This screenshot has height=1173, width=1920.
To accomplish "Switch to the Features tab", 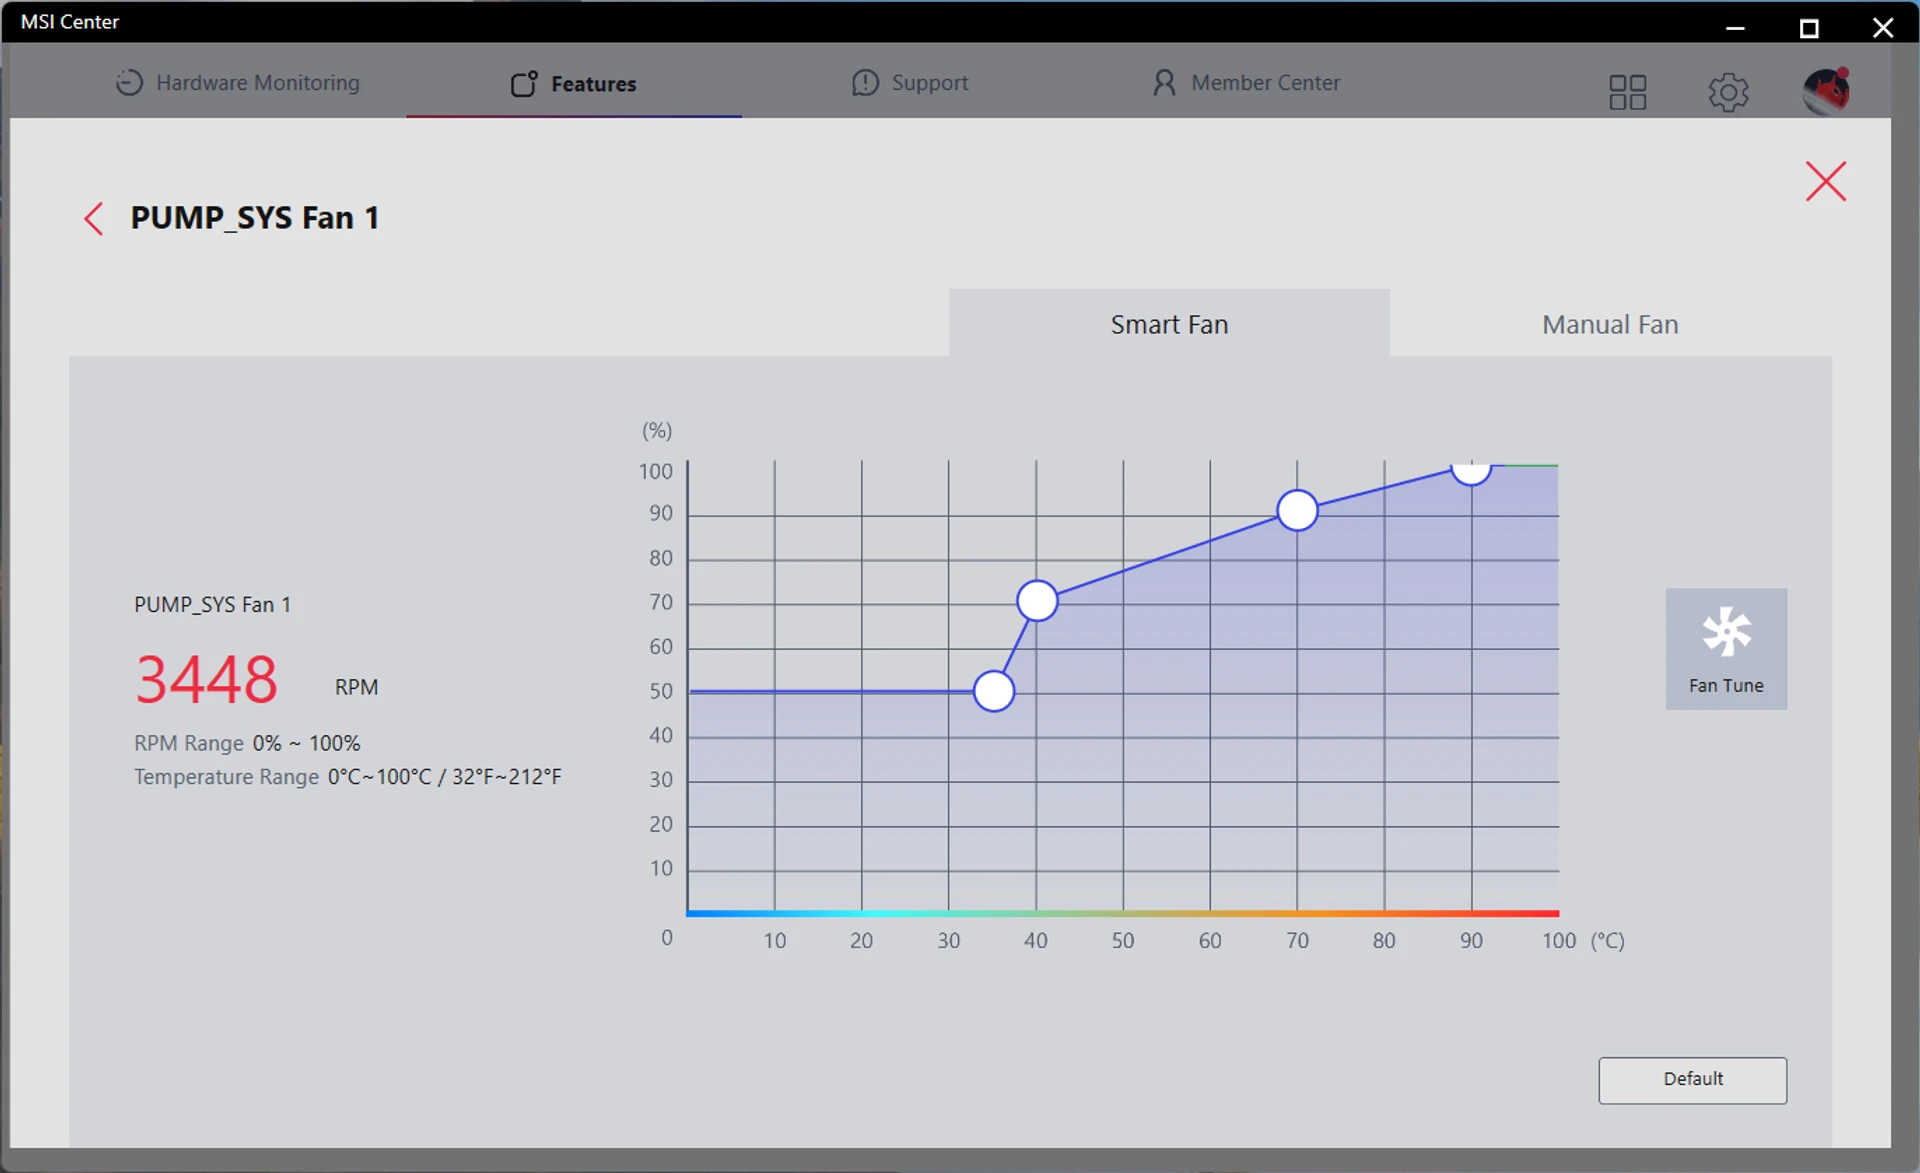I will click(x=574, y=83).
